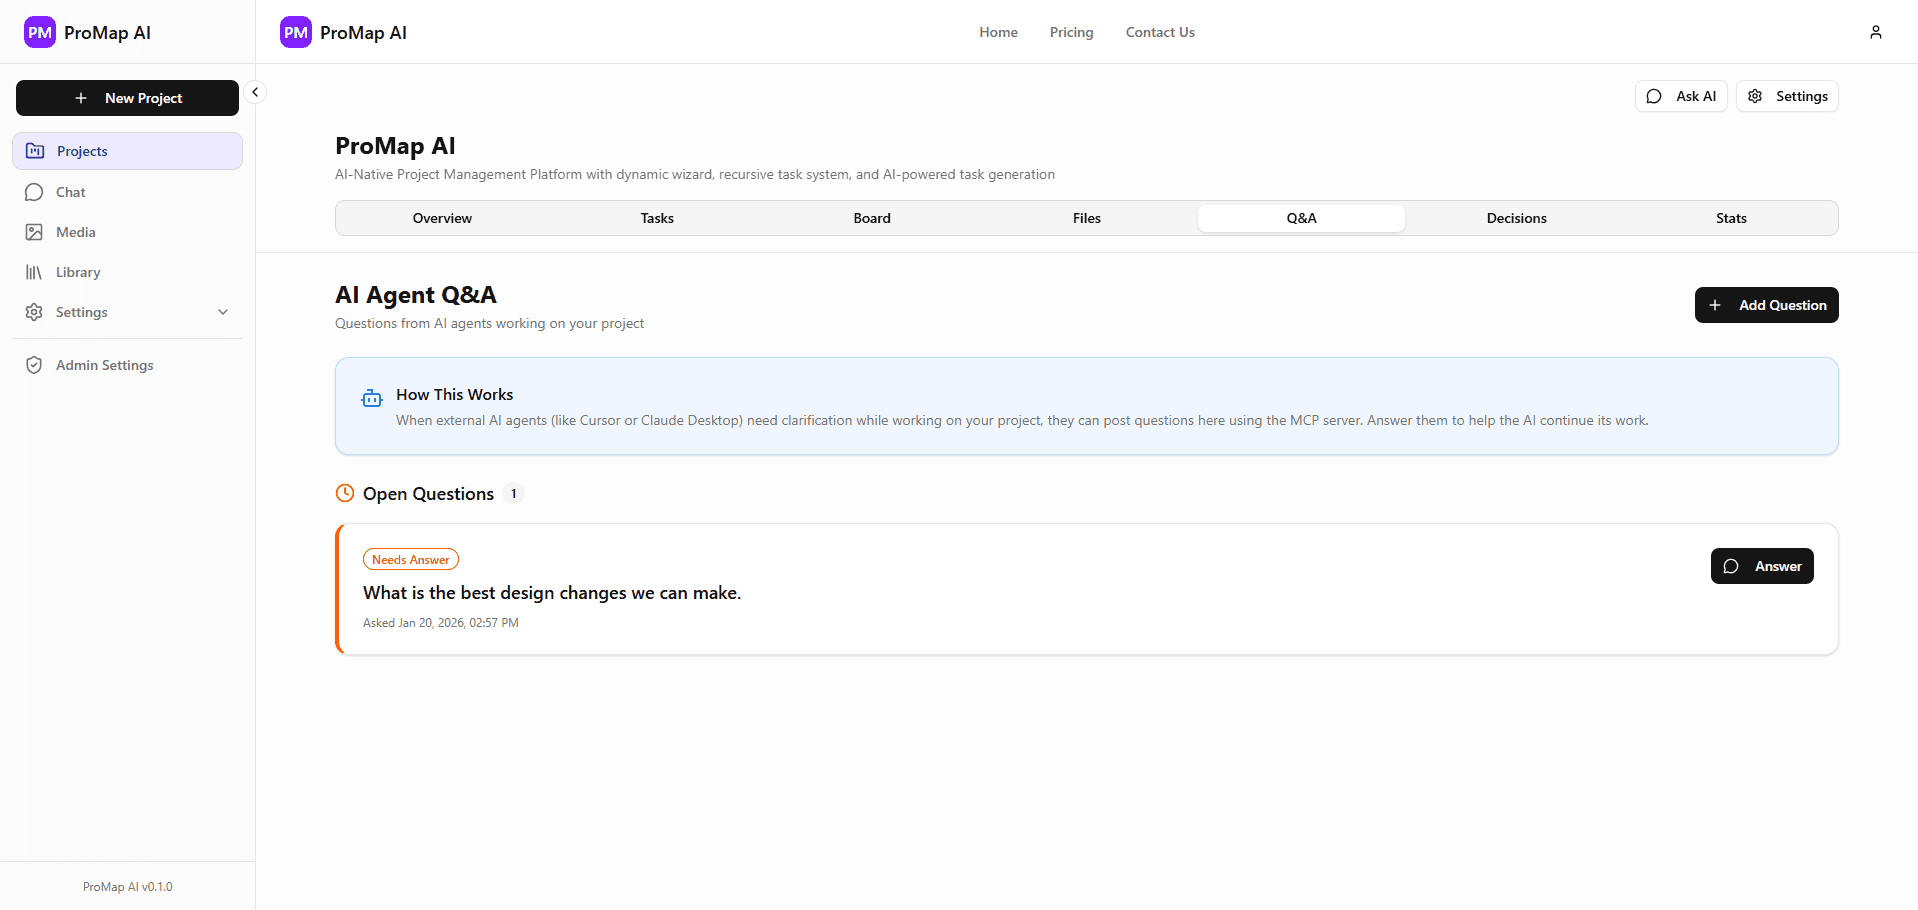Click the Needs Answer status badge
This screenshot has height=910, width=1918.
[410, 558]
